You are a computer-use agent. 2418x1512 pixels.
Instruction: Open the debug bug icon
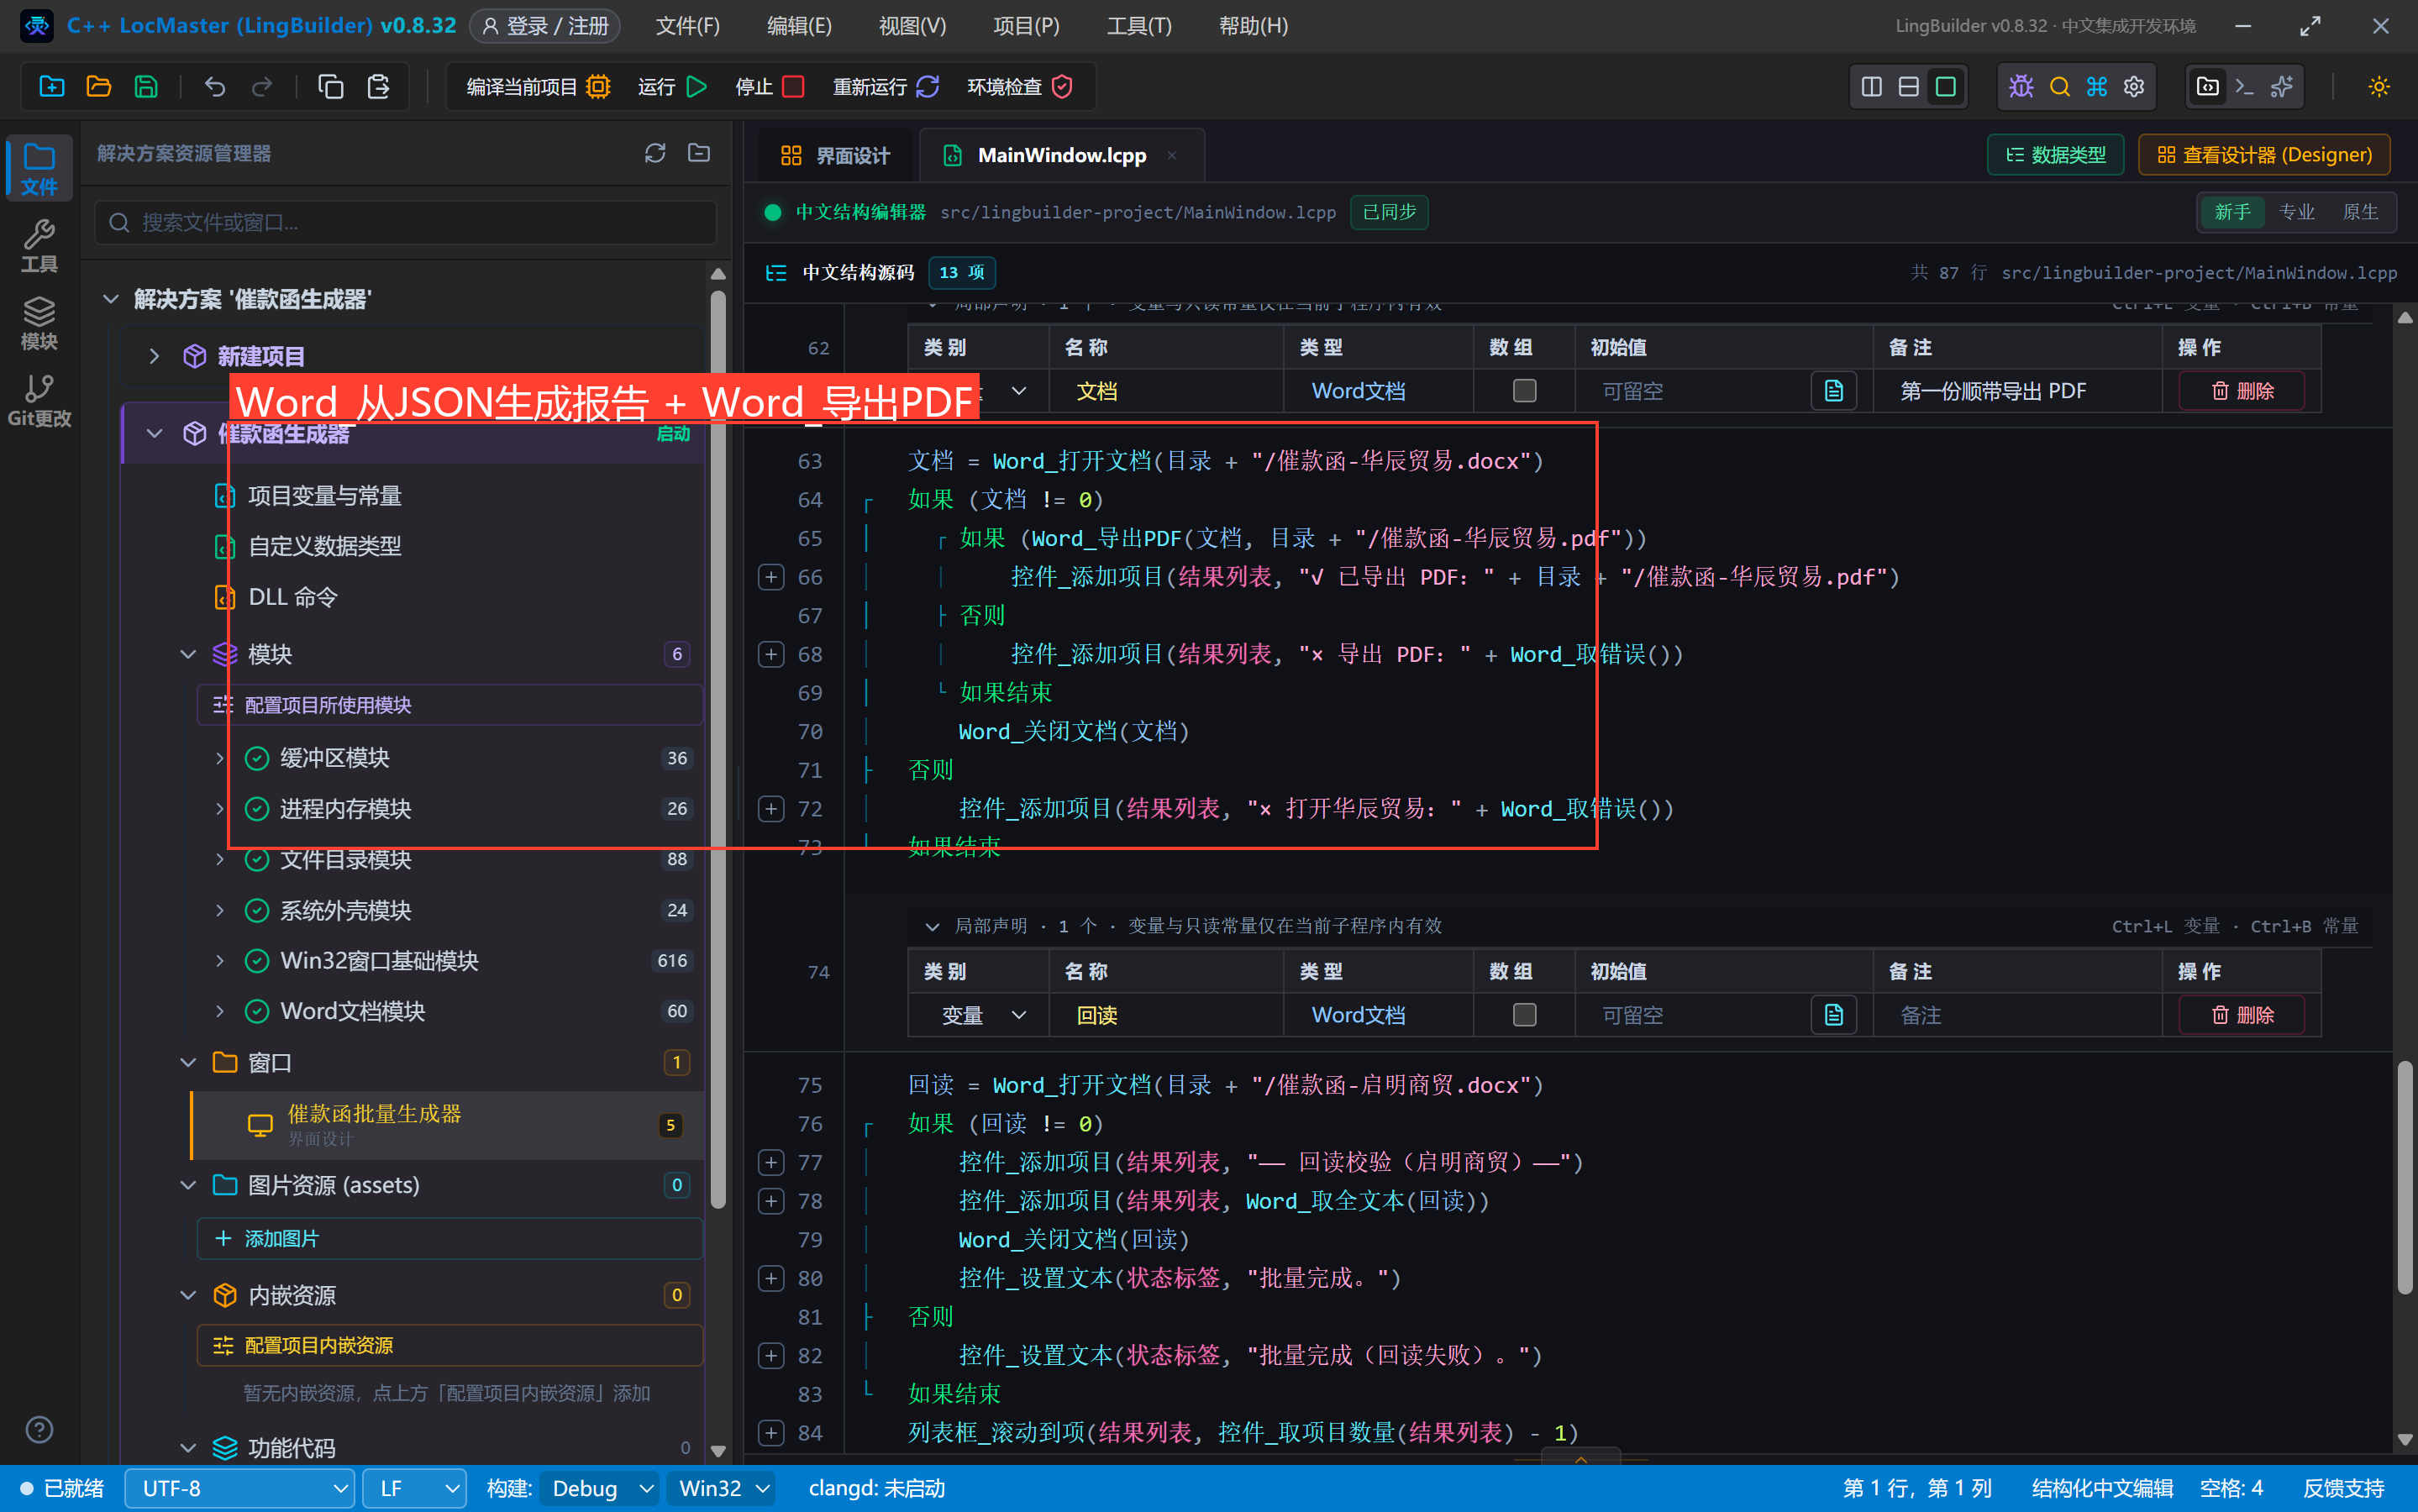[2021, 87]
